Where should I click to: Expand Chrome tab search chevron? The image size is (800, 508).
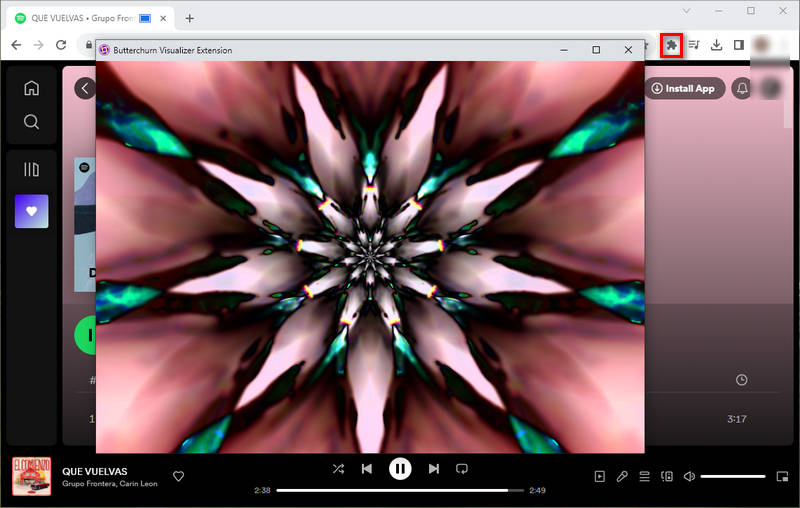point(687,11)
